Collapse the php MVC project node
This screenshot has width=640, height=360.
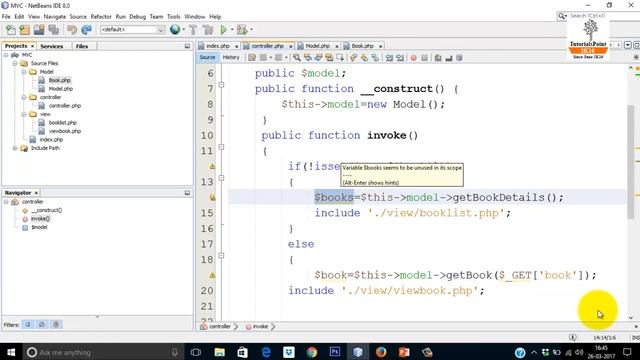[x=6, y=55]
